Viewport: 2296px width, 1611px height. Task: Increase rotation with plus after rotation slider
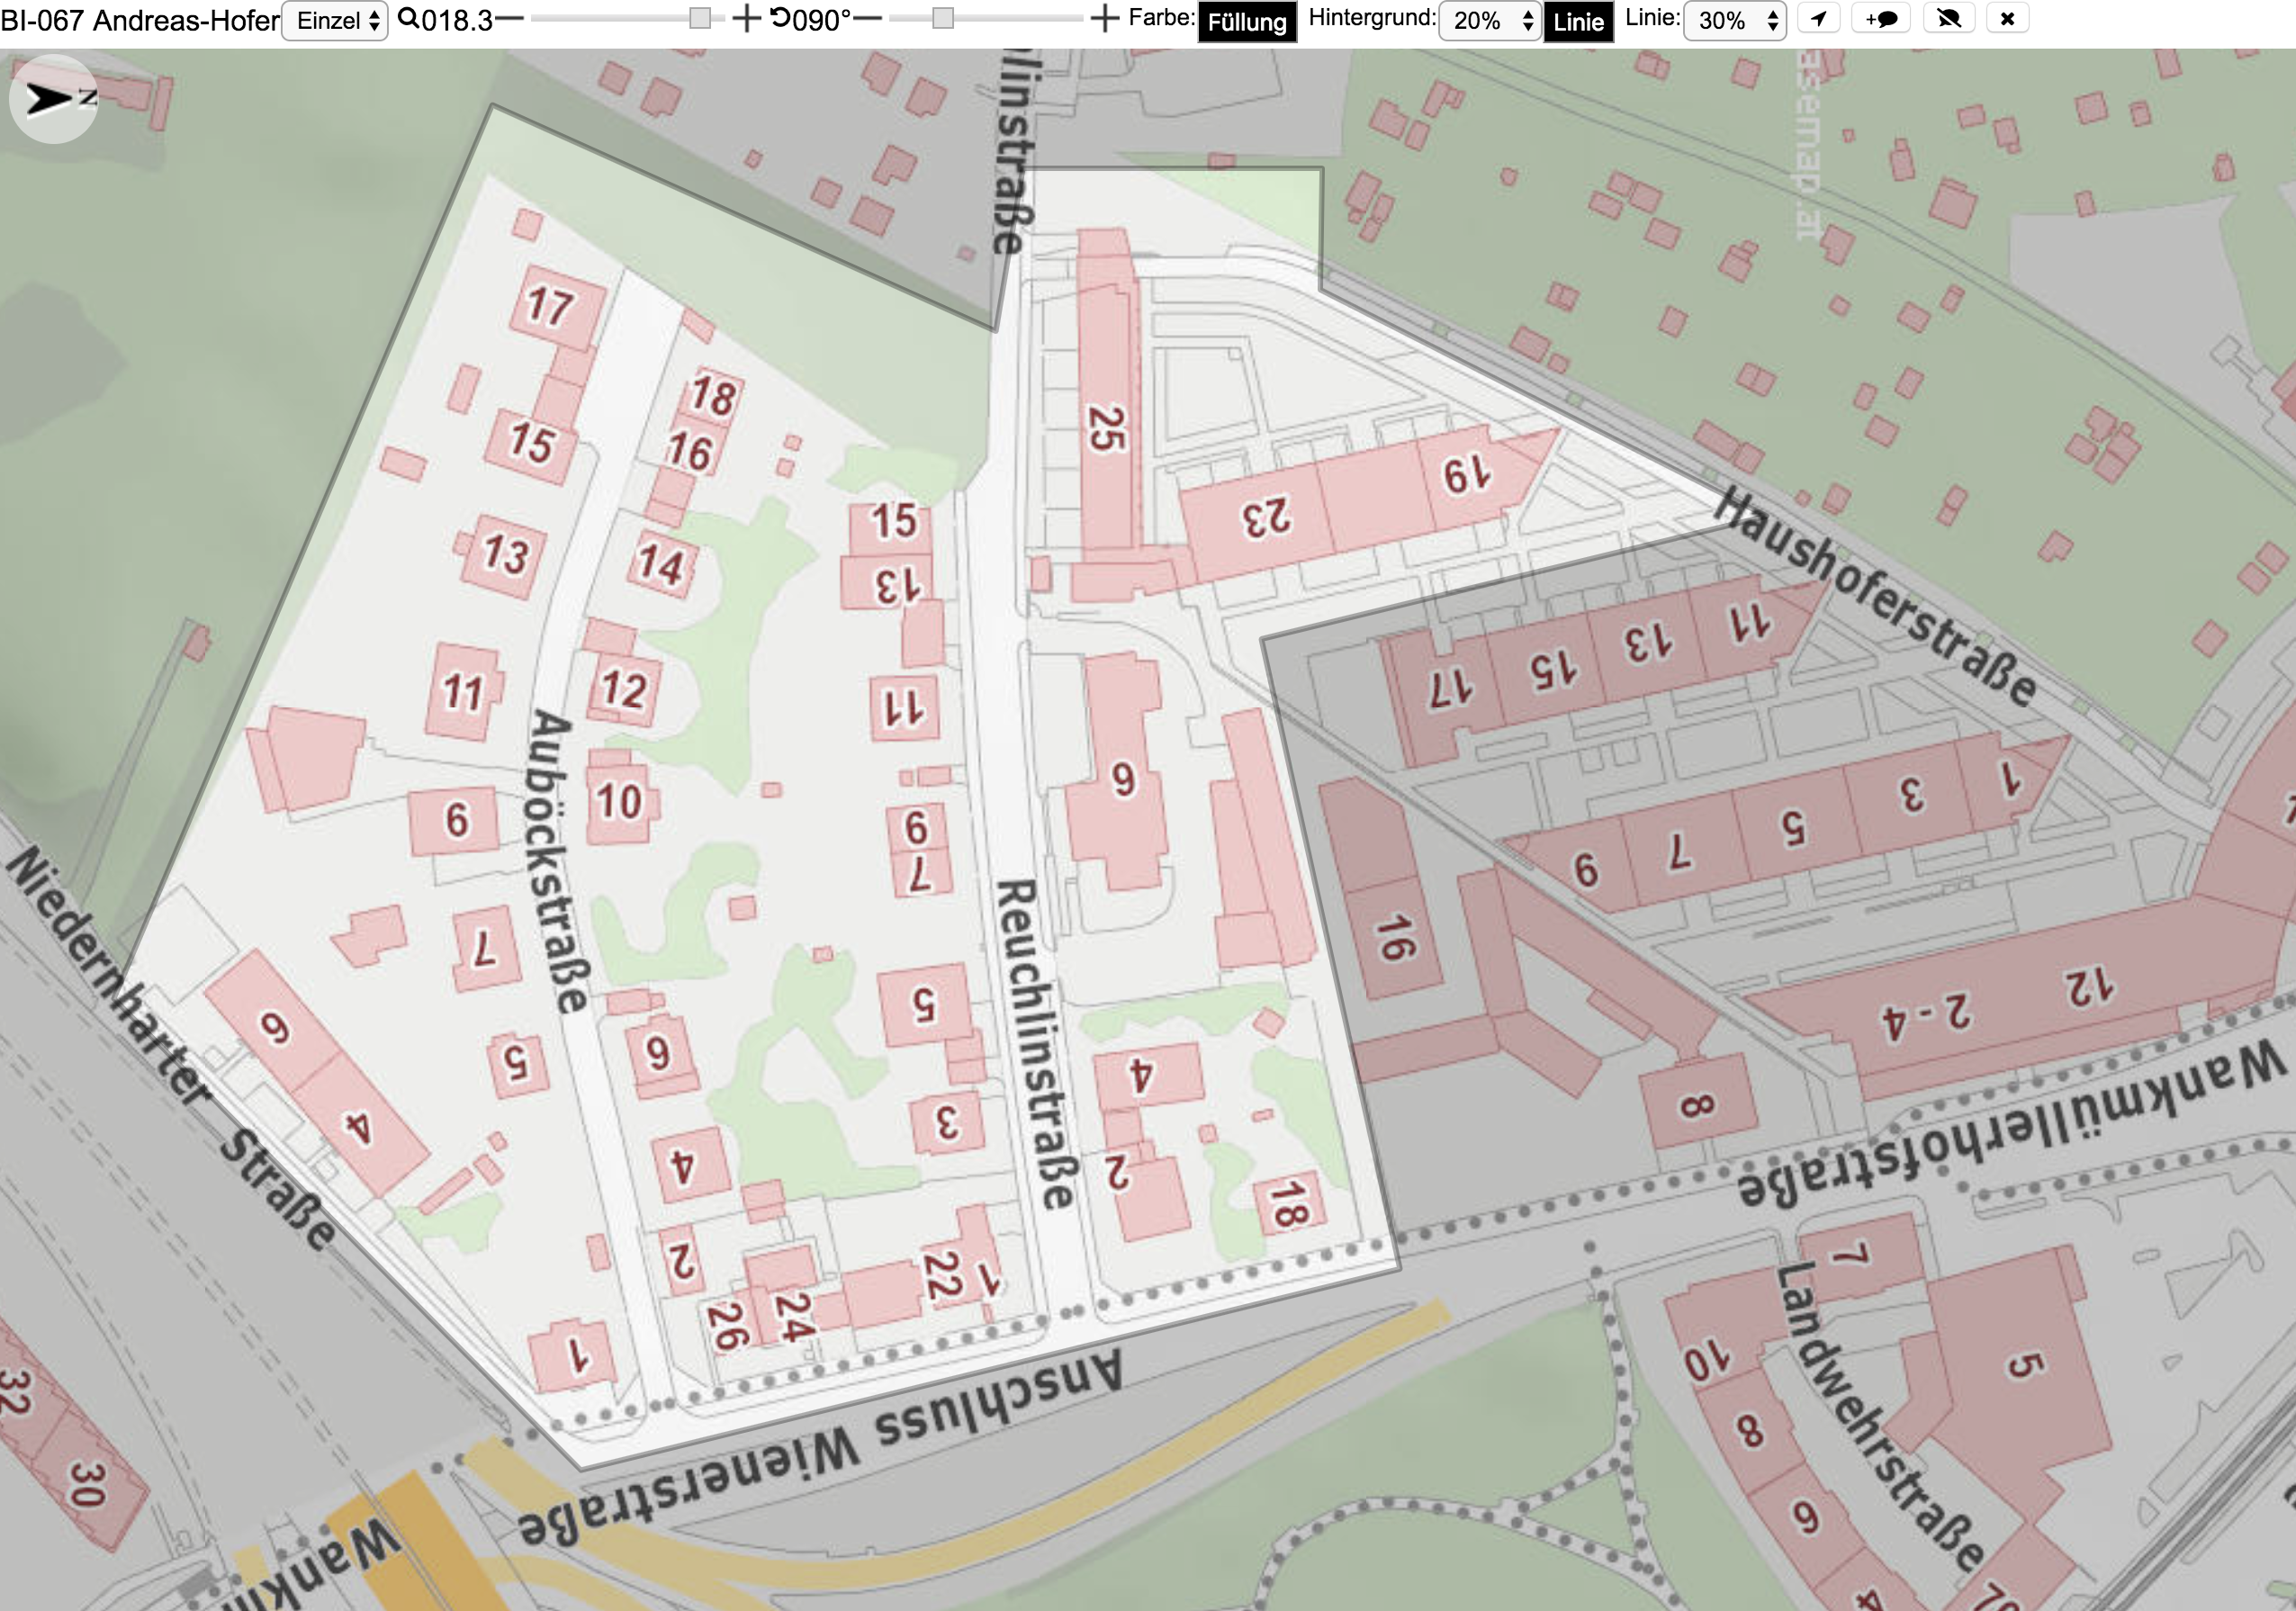tap(1104, 18)
